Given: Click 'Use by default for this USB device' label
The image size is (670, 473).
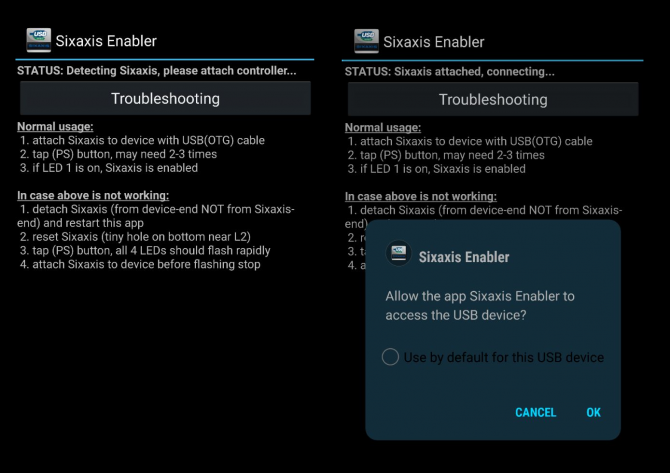Looking at the screenshot, I should 504,357.
